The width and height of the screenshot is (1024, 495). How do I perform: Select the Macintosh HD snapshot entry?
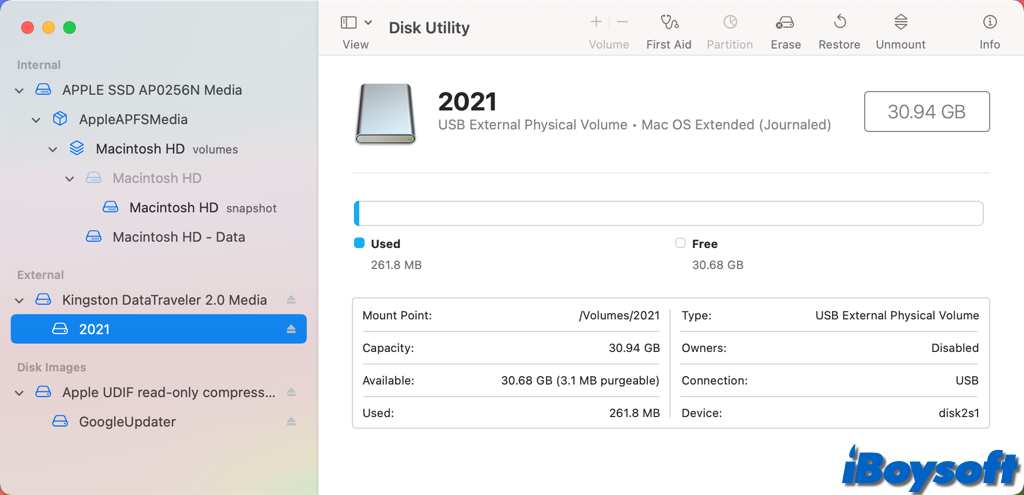[174, 208]
